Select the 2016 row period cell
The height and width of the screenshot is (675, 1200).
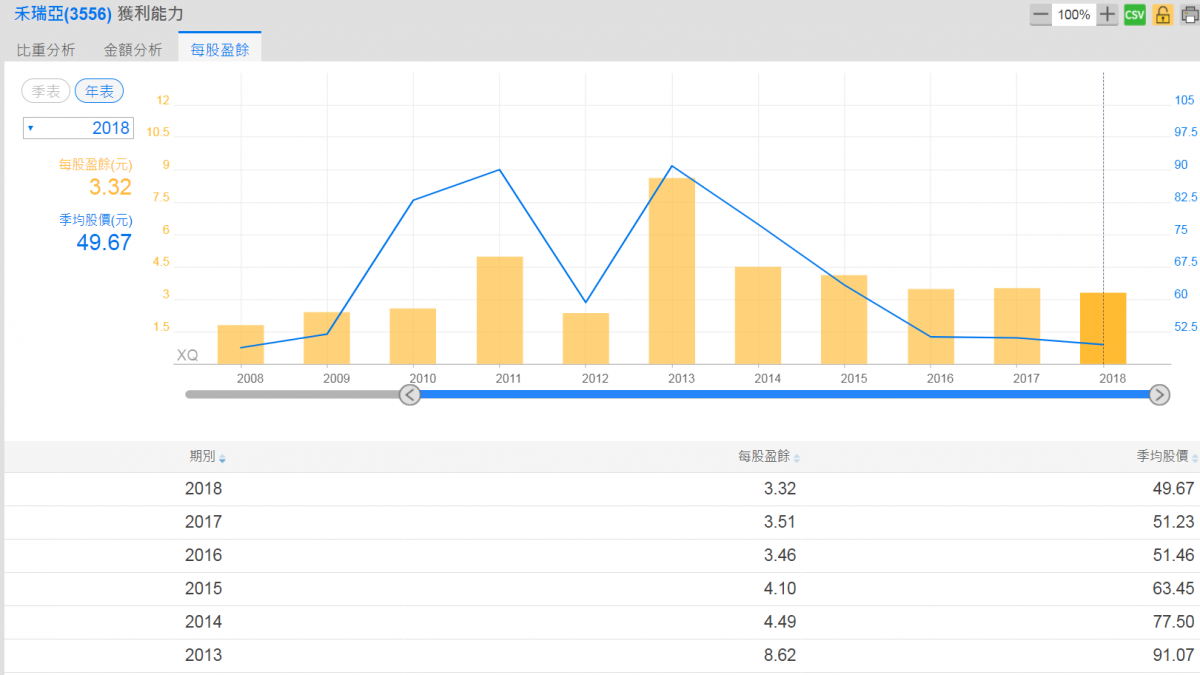point(203,555)
